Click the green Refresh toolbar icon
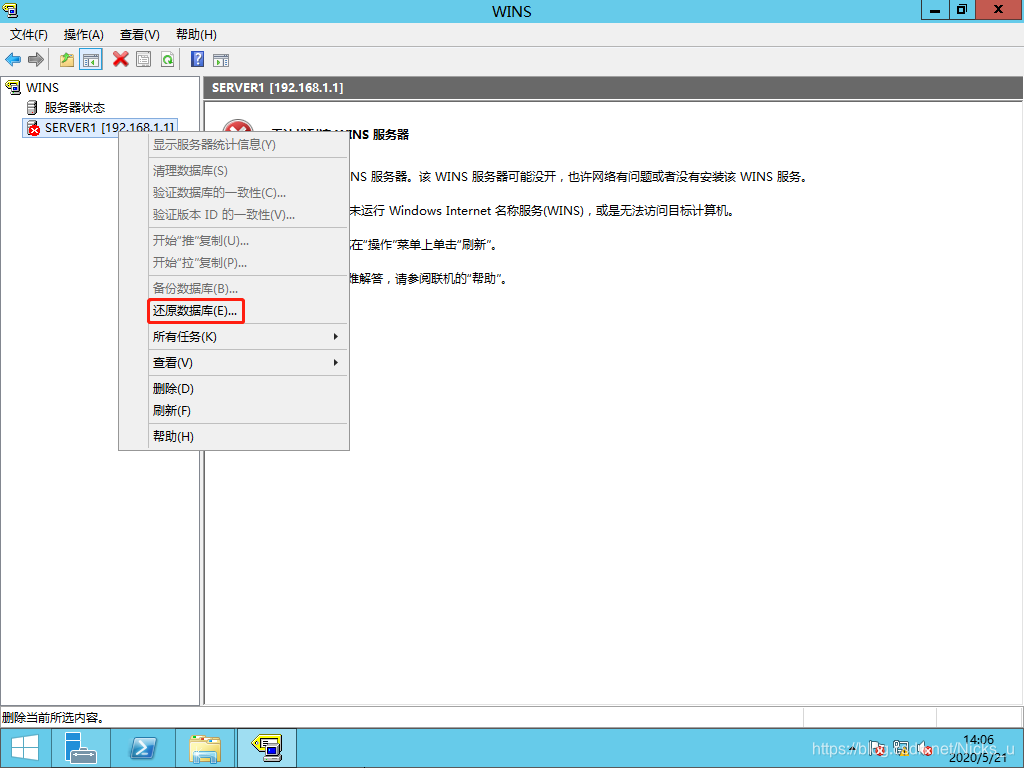Image resolution: width=1024 pixels, height=768 pixels. click(x=168, y=60)
